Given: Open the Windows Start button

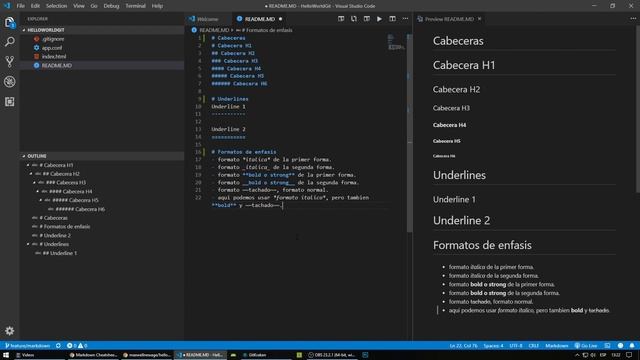Looking at the screenshot, I should 6,355.
